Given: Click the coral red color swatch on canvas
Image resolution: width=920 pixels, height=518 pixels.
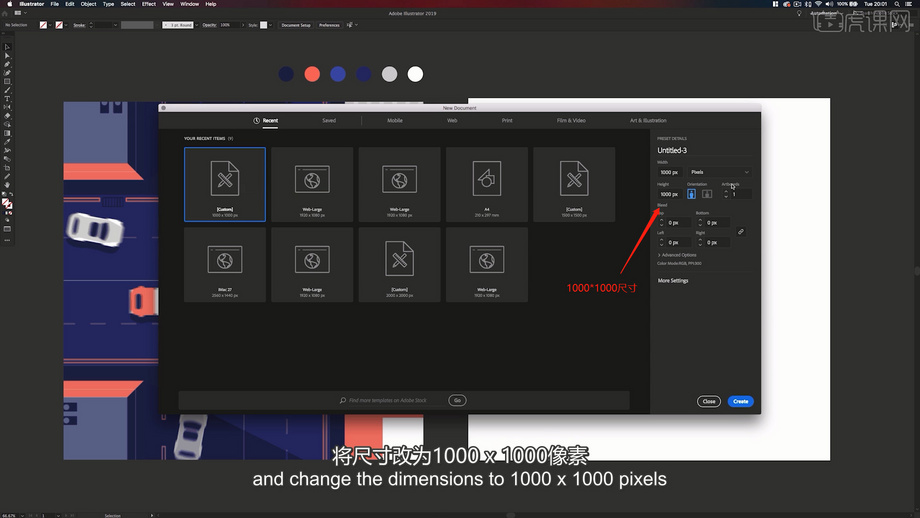Looking at the screenshot, I should pyautogui.click(x=312, y=74).
